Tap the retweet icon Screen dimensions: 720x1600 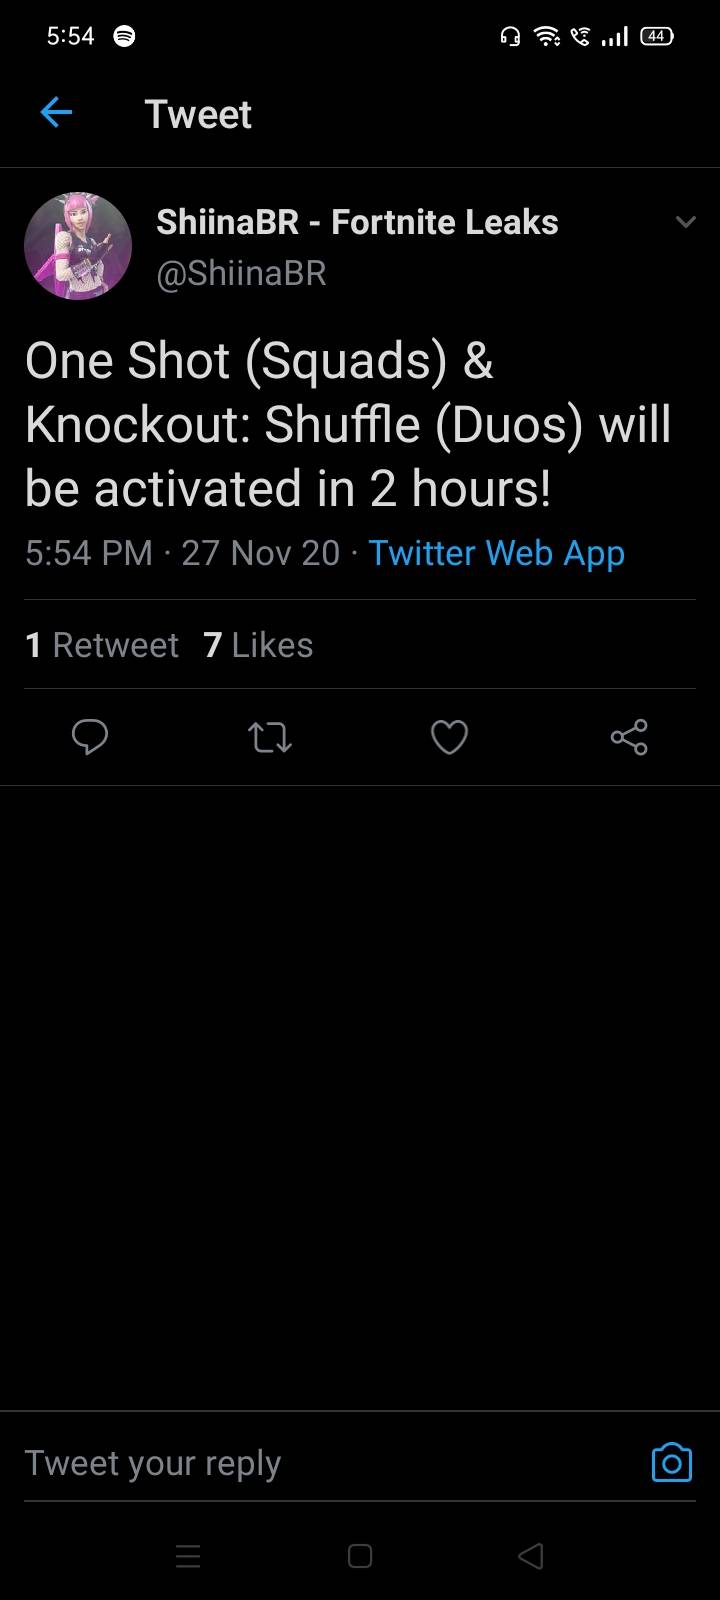pos(269,738)
